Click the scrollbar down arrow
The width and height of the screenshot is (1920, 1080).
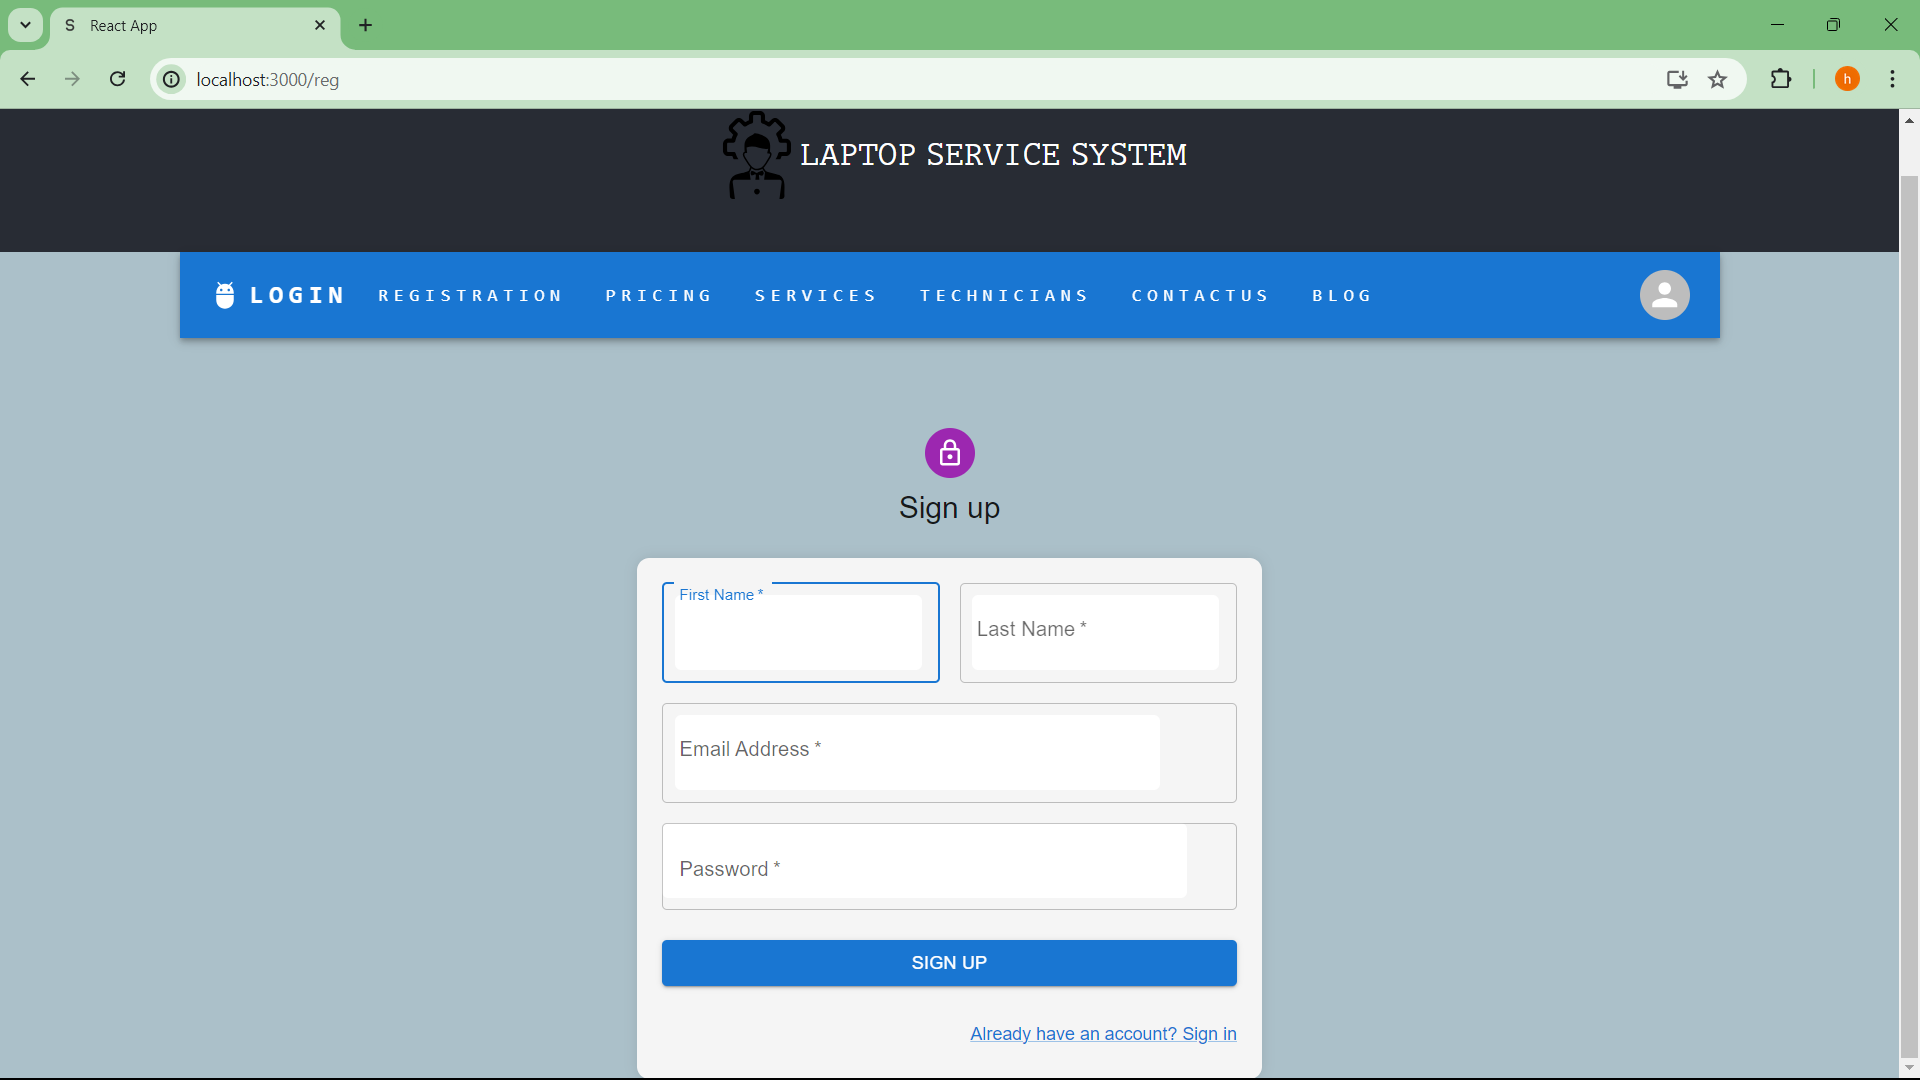pyautogui.click(x=1909, y=1069)
